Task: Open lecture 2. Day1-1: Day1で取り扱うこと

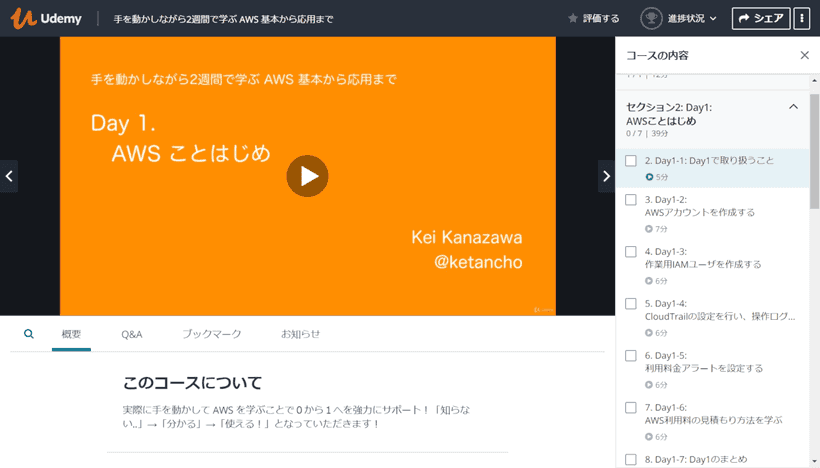Action: tap(712, 168)
